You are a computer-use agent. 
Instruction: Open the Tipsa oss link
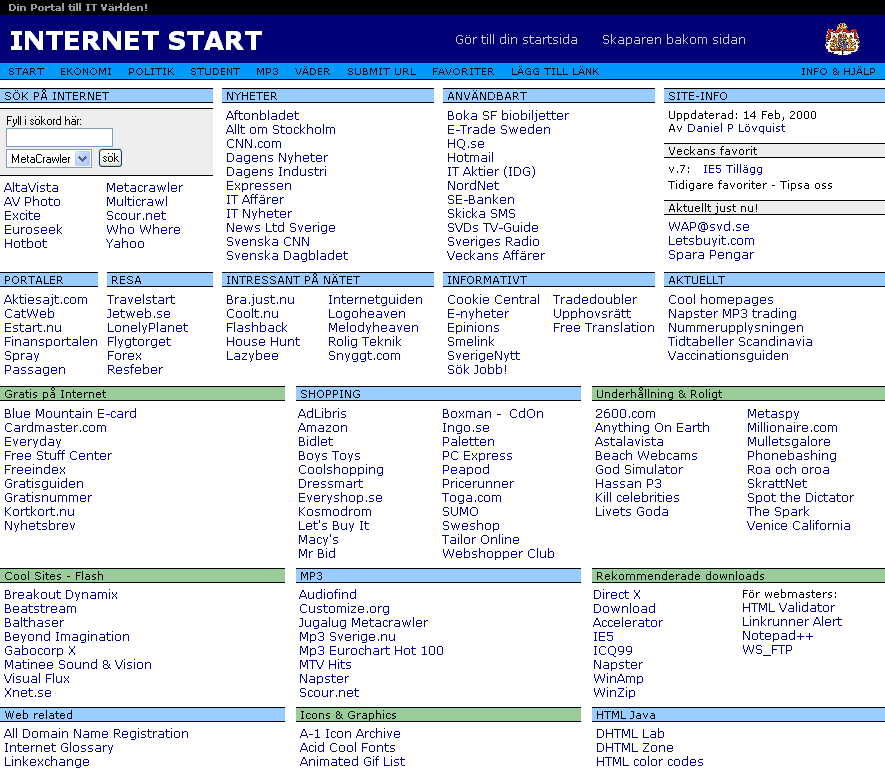click(x=807, y=185)
